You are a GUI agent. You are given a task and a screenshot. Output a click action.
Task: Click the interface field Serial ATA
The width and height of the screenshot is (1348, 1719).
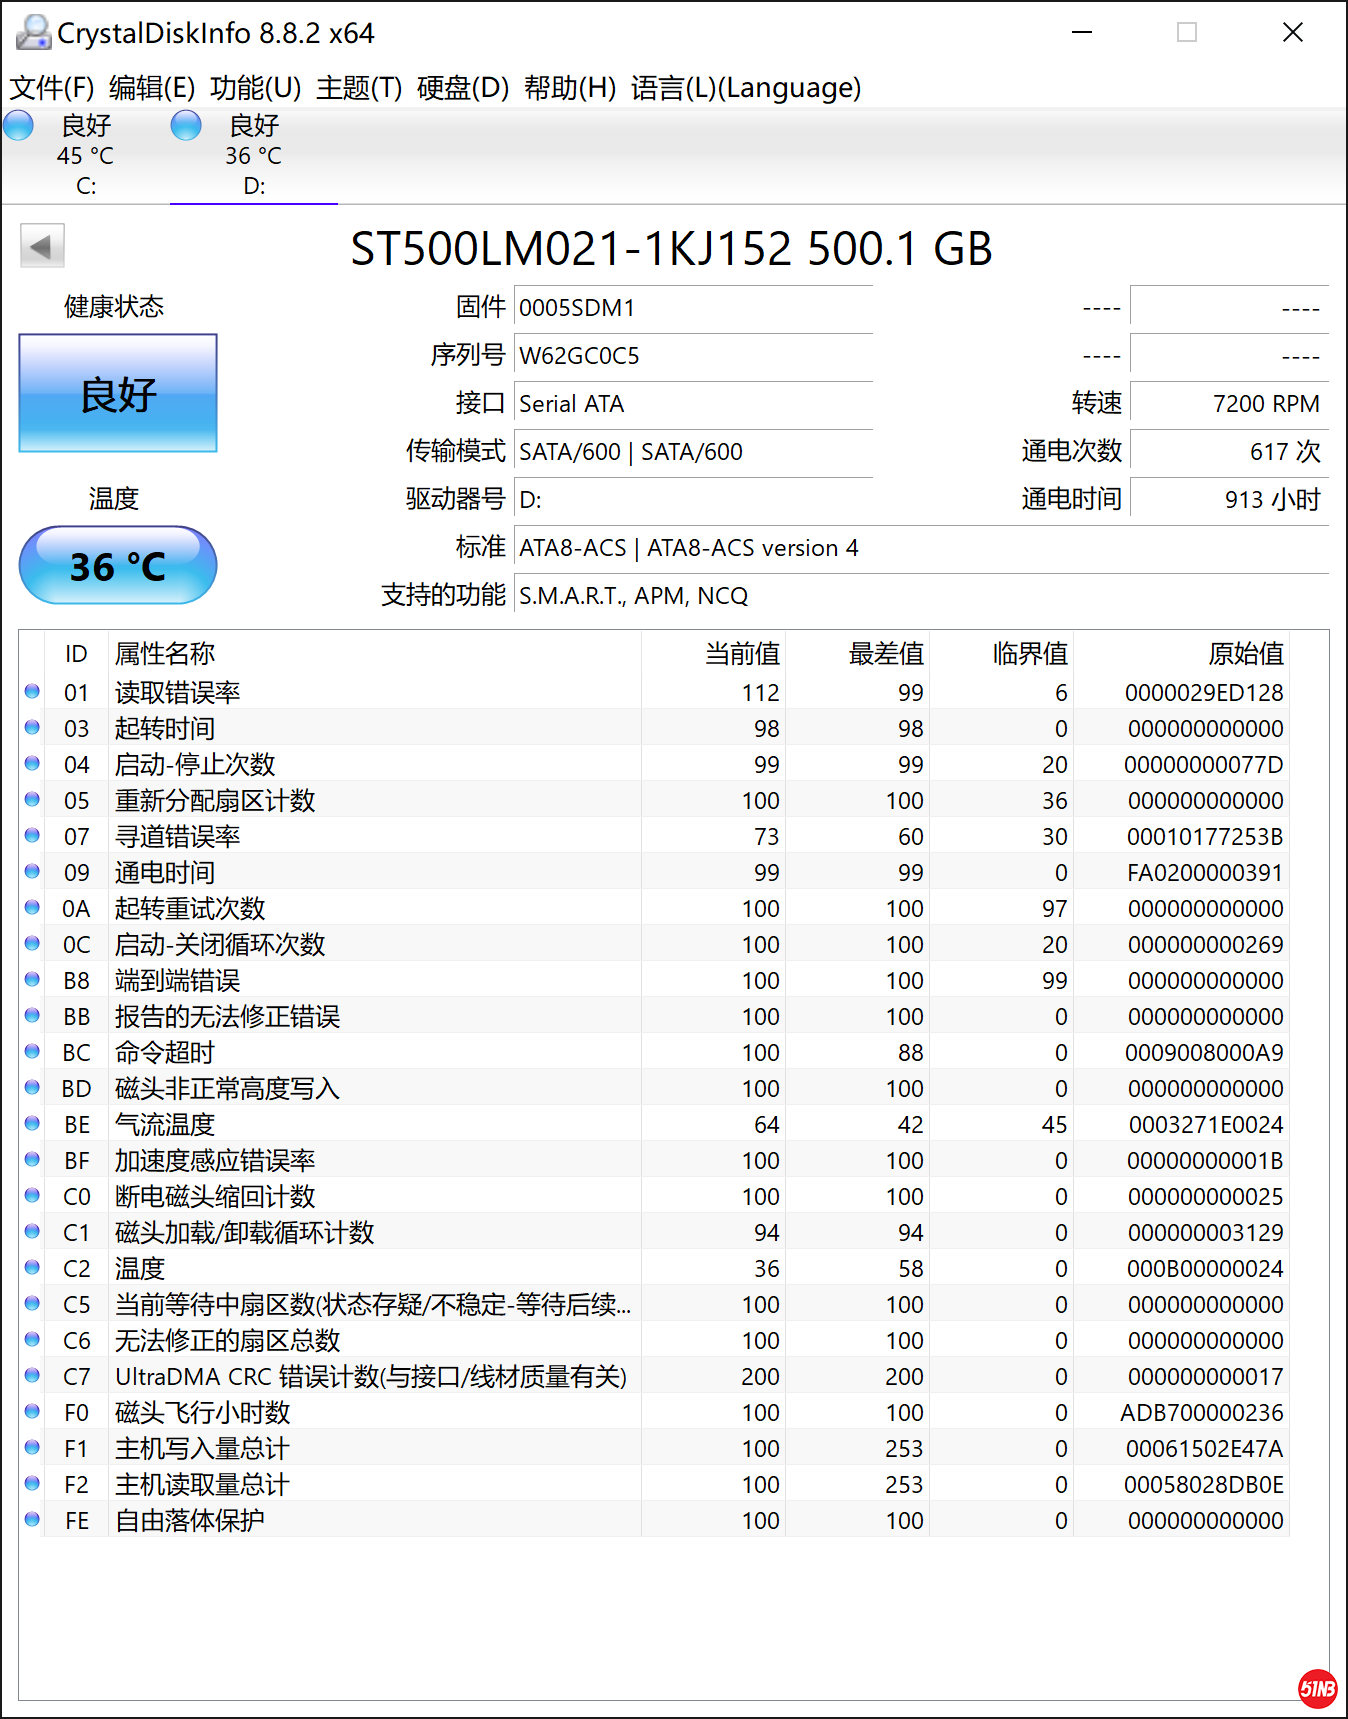point(693,404)
